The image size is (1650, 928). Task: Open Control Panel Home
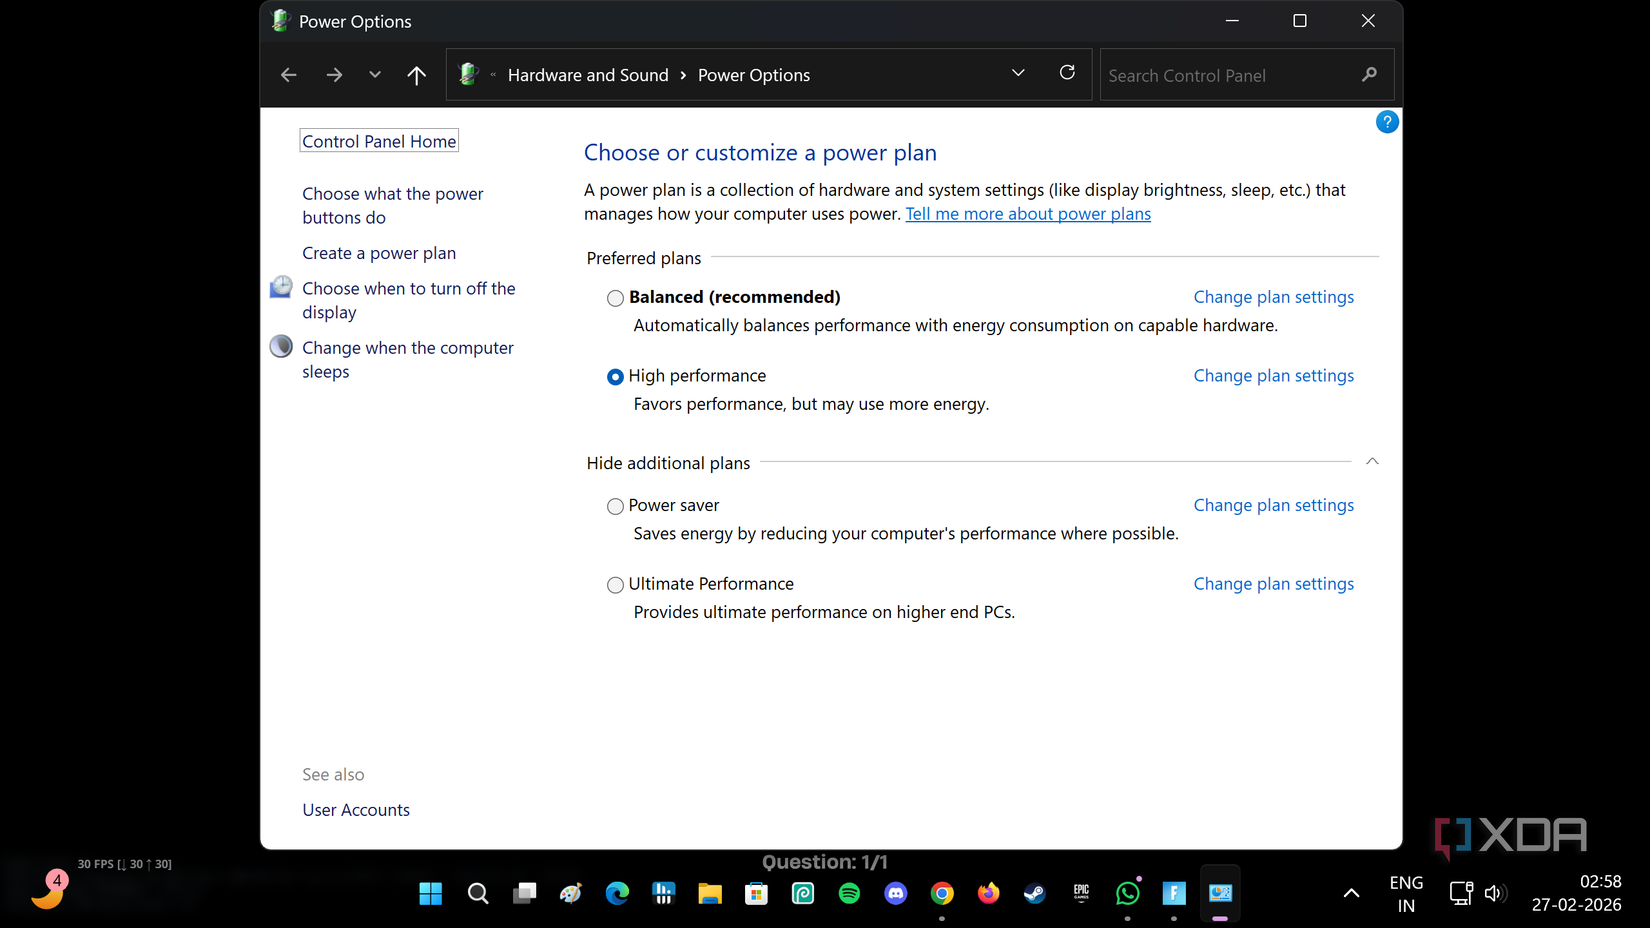pyautogui.click(x=379, y=141)
